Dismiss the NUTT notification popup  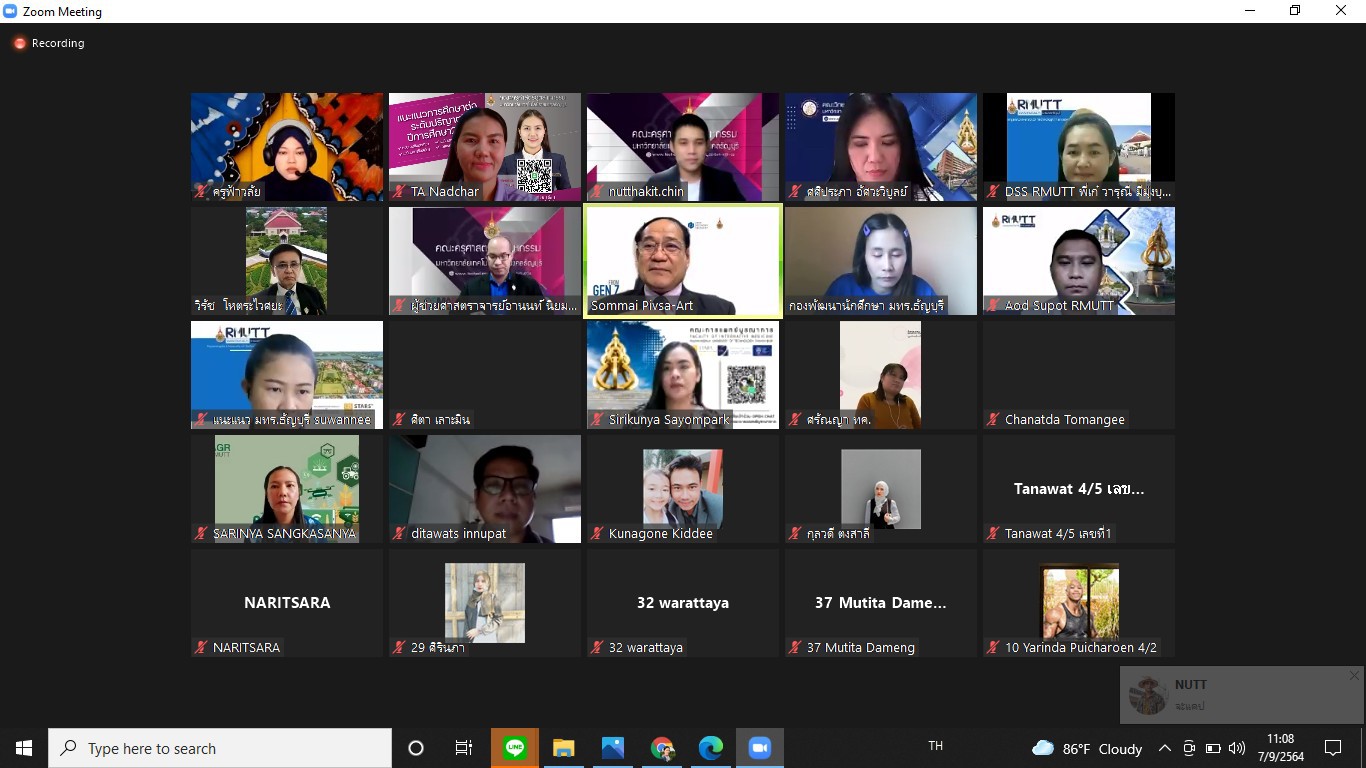tap(1354, 676)
